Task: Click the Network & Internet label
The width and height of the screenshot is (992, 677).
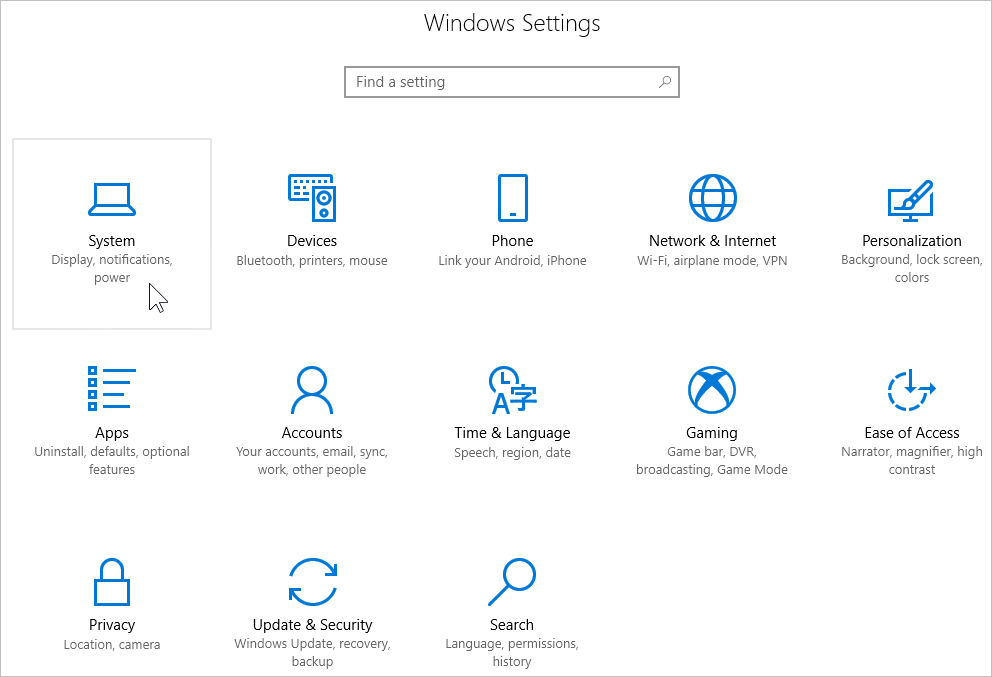Action: pyautogui.click(x=712, y=240)
